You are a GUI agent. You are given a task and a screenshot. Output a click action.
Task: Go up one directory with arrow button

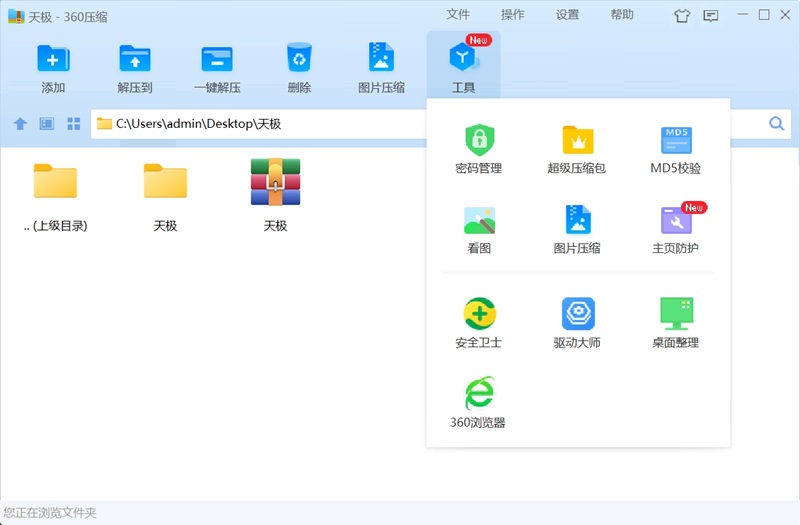[x=20, y=124]
